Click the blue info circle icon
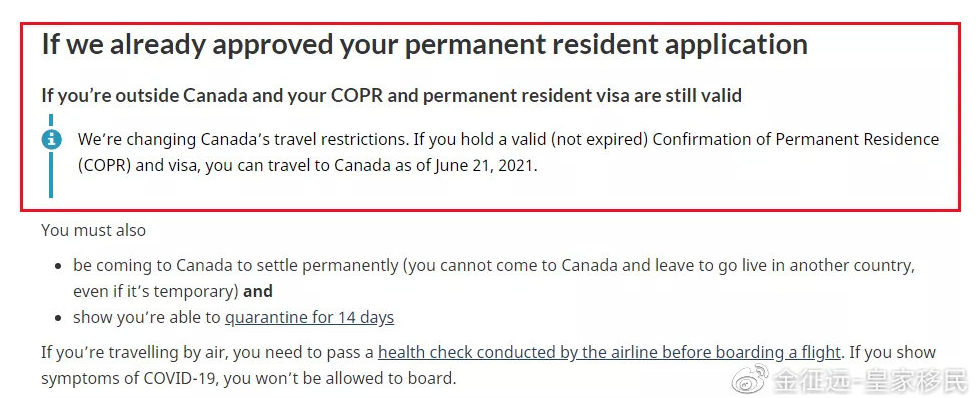This screenshot has height=398, width=978. (x=51, y=140)
